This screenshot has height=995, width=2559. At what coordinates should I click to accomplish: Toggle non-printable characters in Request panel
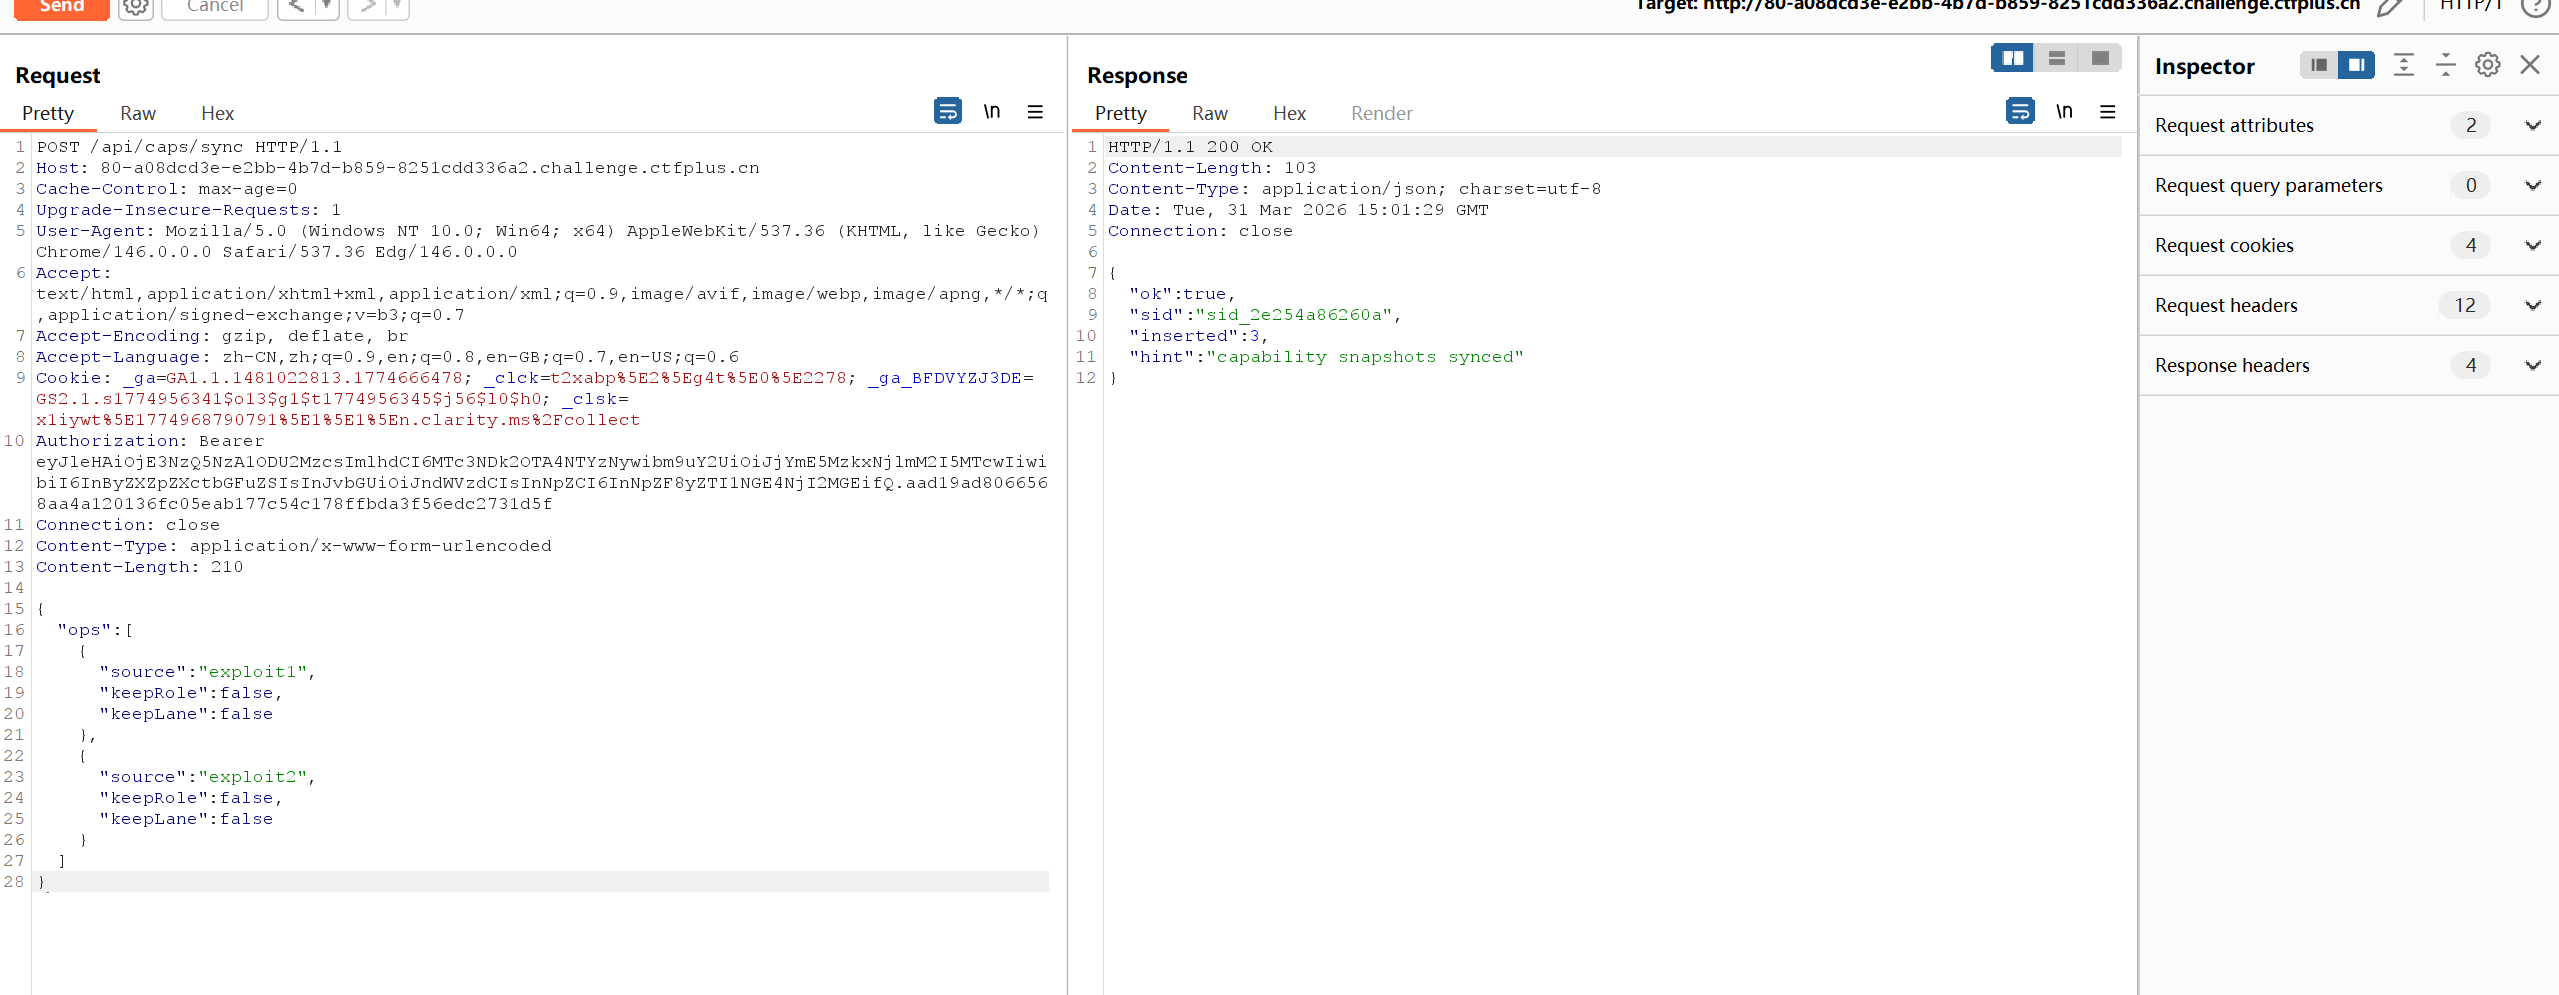click(x=991, y=111)
